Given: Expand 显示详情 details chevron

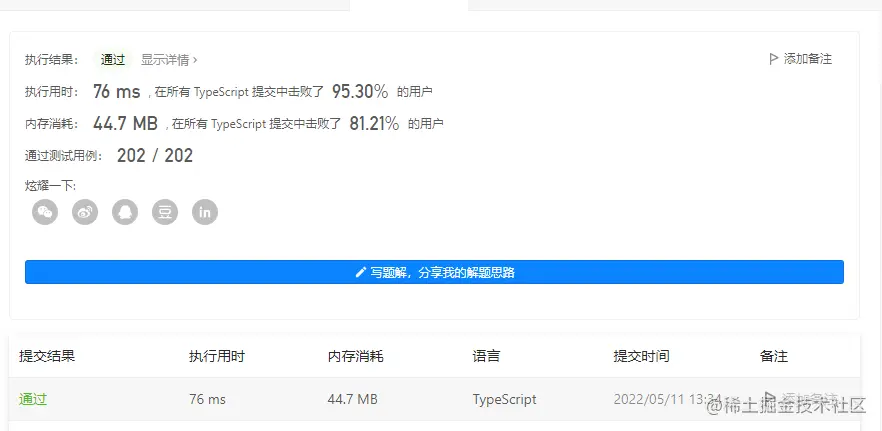Looking at the screenshot, I should pos(195,60).
